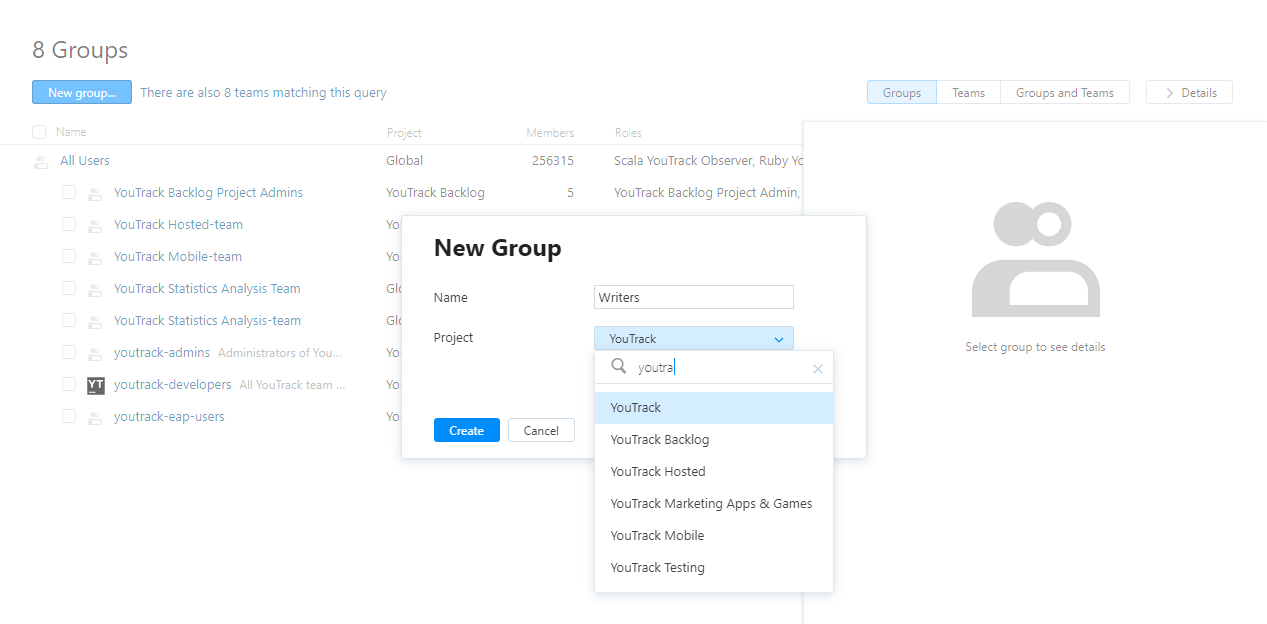
Task: Click the group Name input field
Action: tap(693, 297)
